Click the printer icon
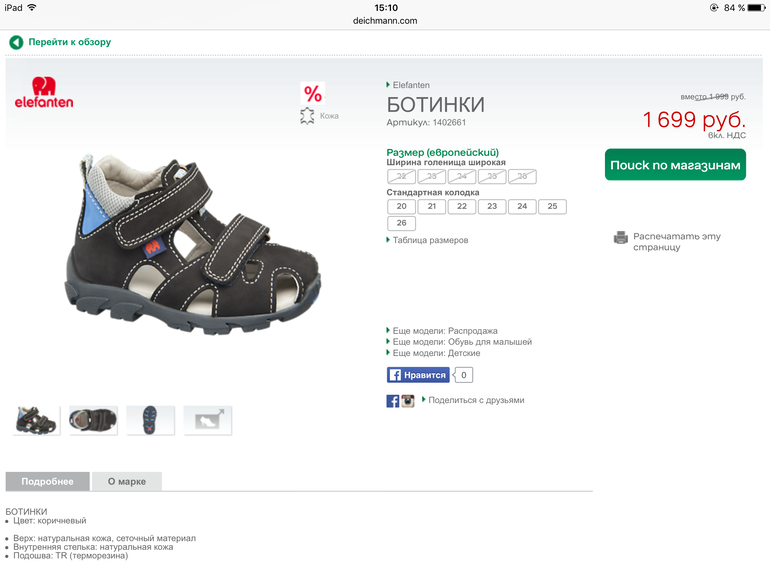 point(621,238)
